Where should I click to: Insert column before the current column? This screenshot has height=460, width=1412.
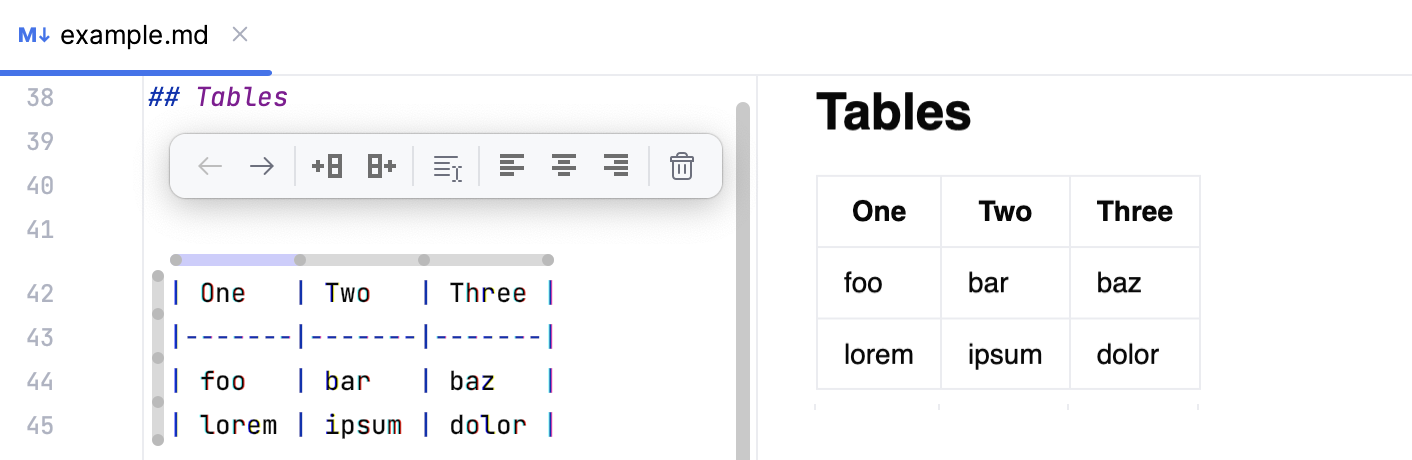(x=328, y=166)
